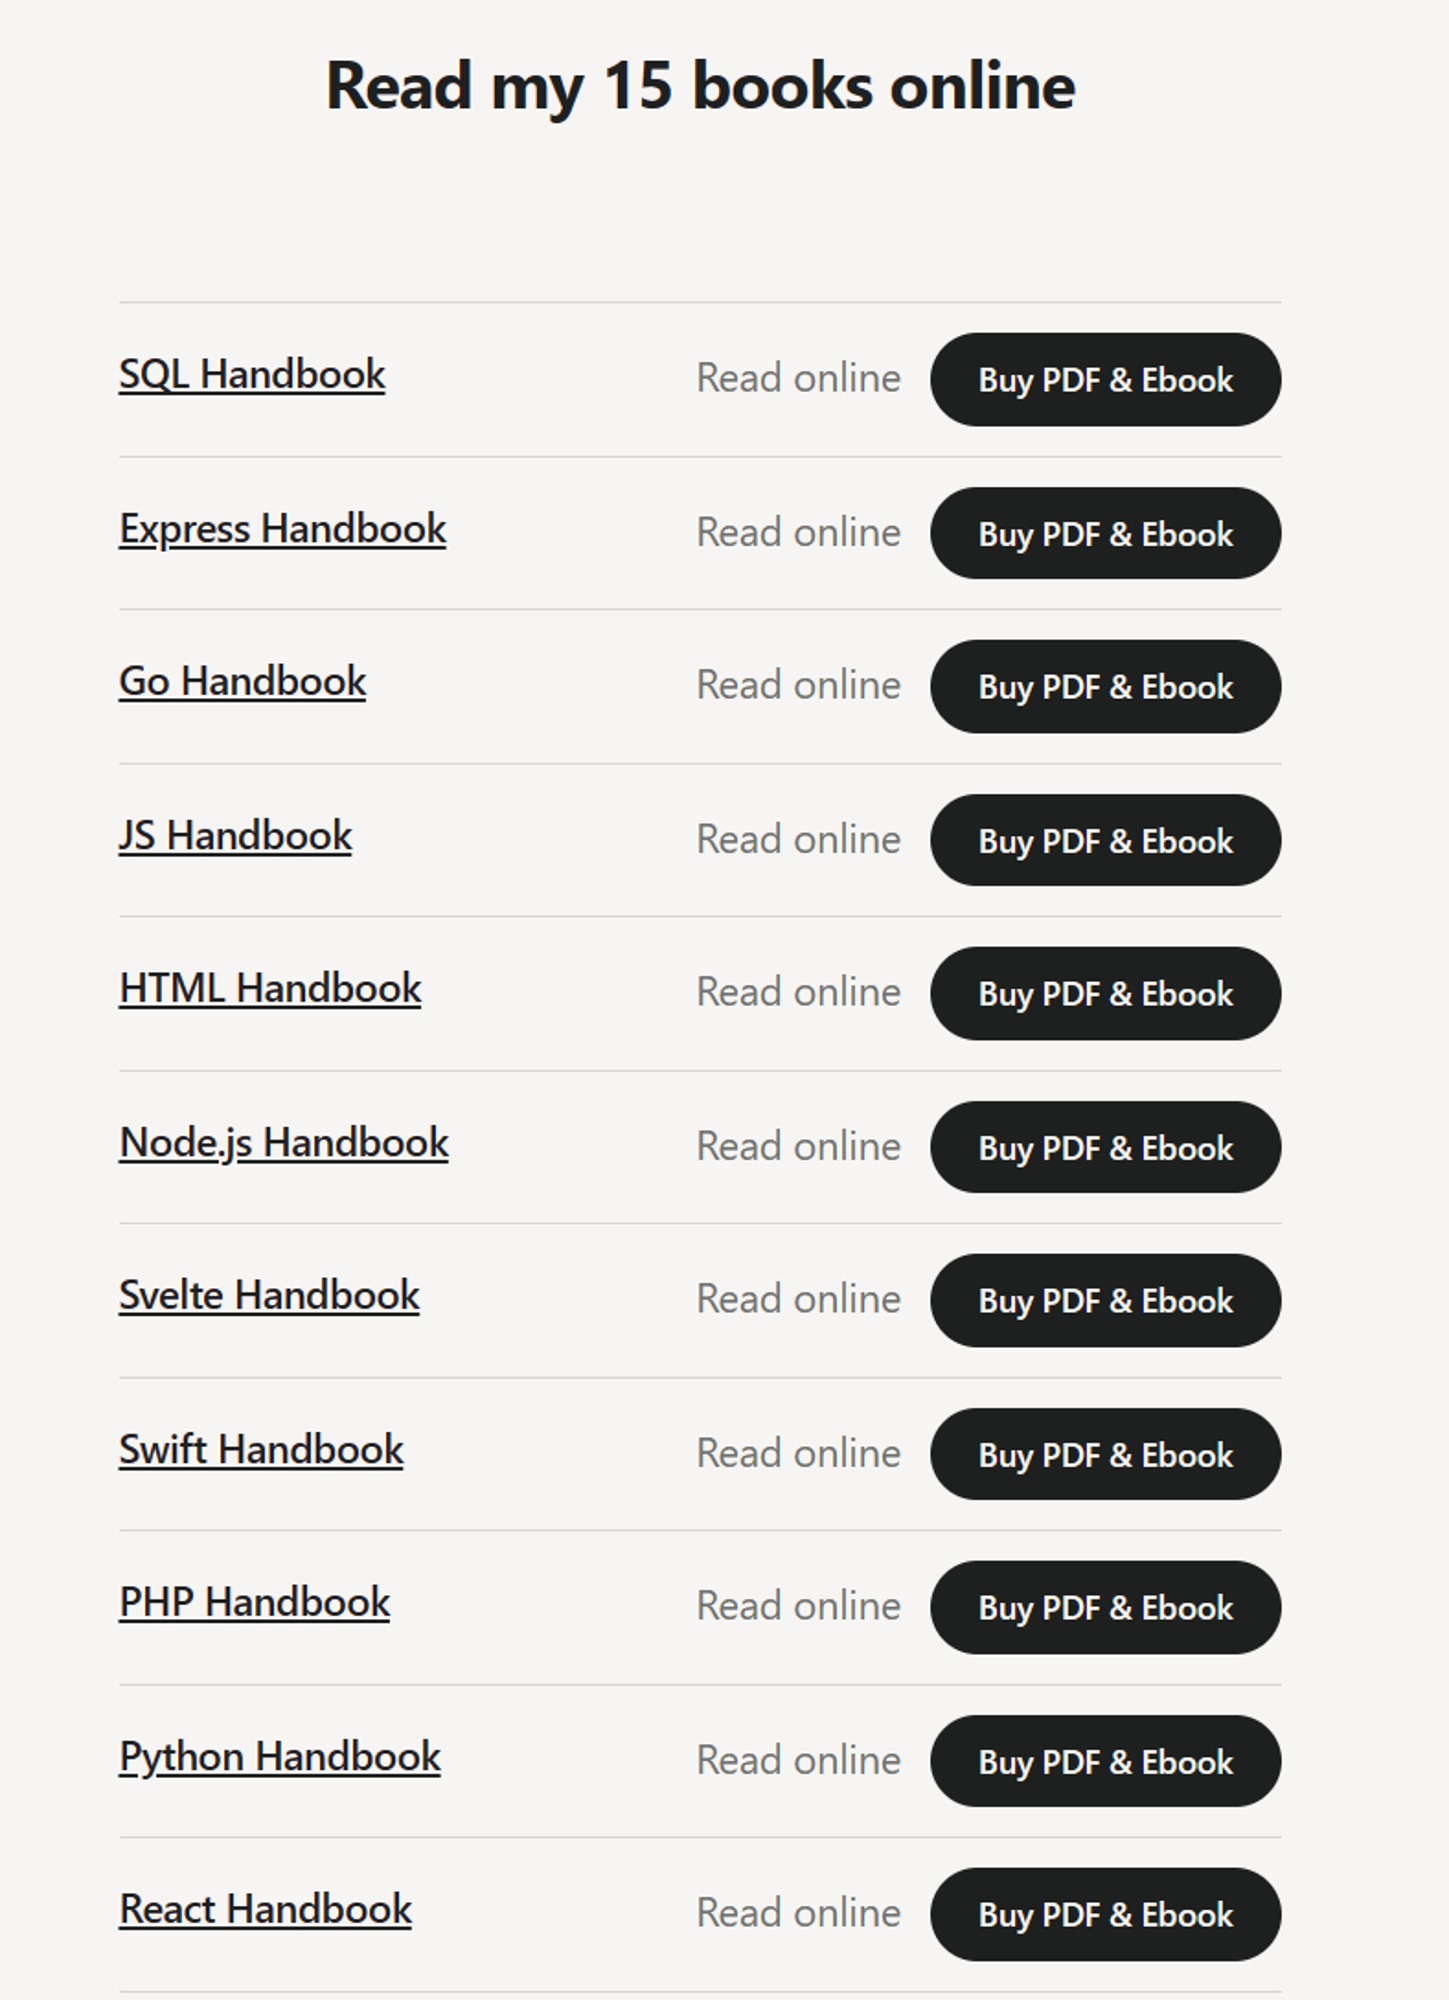1449x2000 pixels.
Task: Open the Go Handbook link
Action: [x=243, y=683]
